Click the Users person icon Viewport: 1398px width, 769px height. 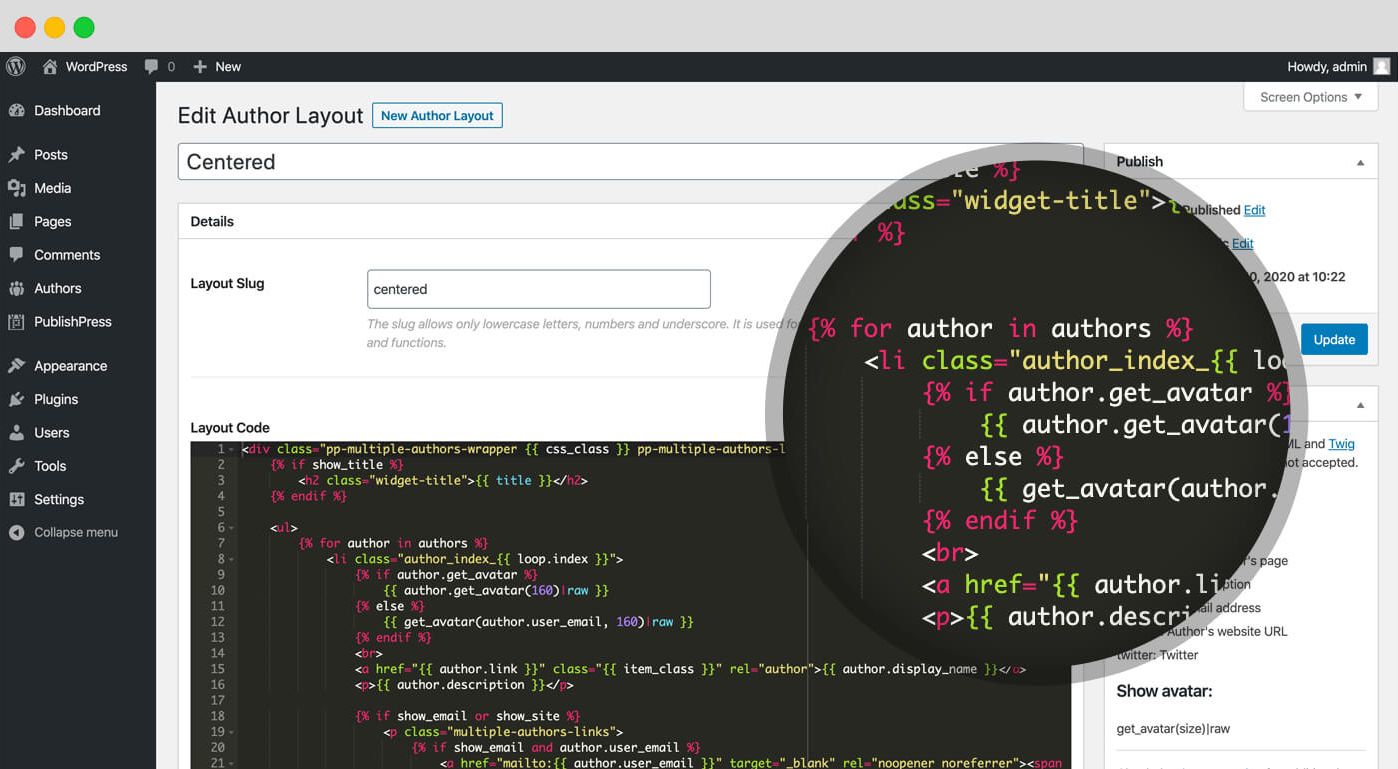(x=16, y=433)
